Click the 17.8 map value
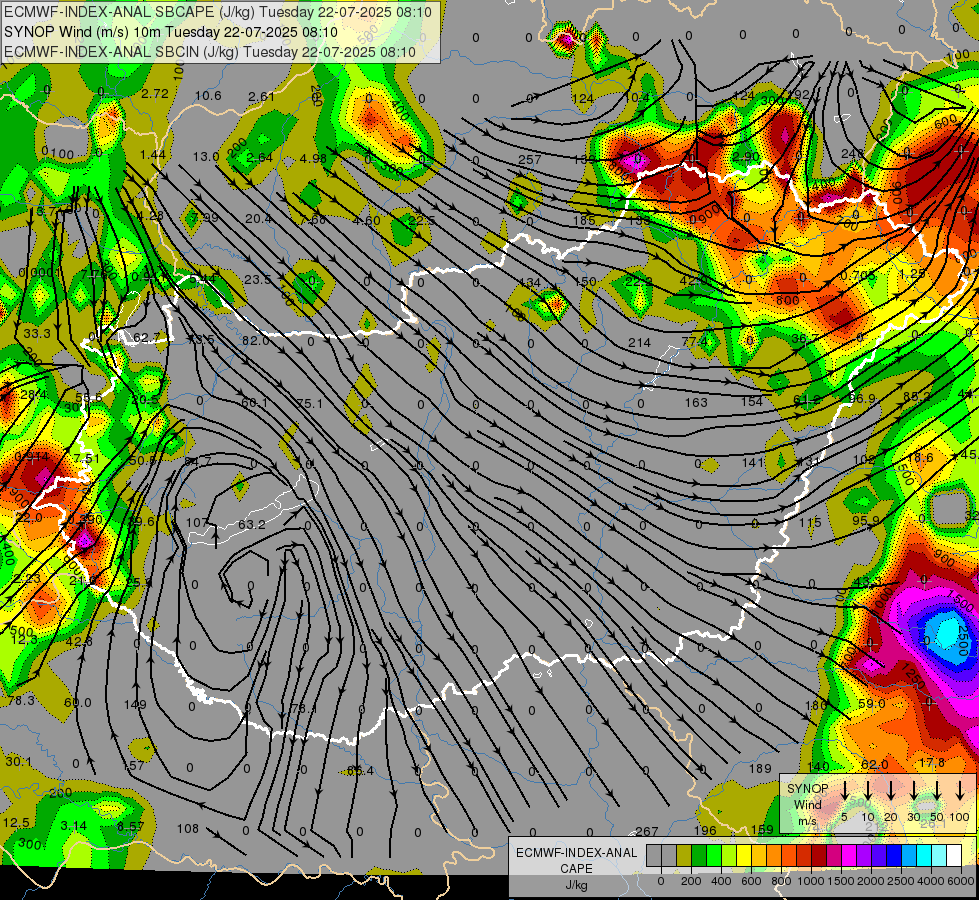Screen dimensions: 979x900 (x=932, y=763)
